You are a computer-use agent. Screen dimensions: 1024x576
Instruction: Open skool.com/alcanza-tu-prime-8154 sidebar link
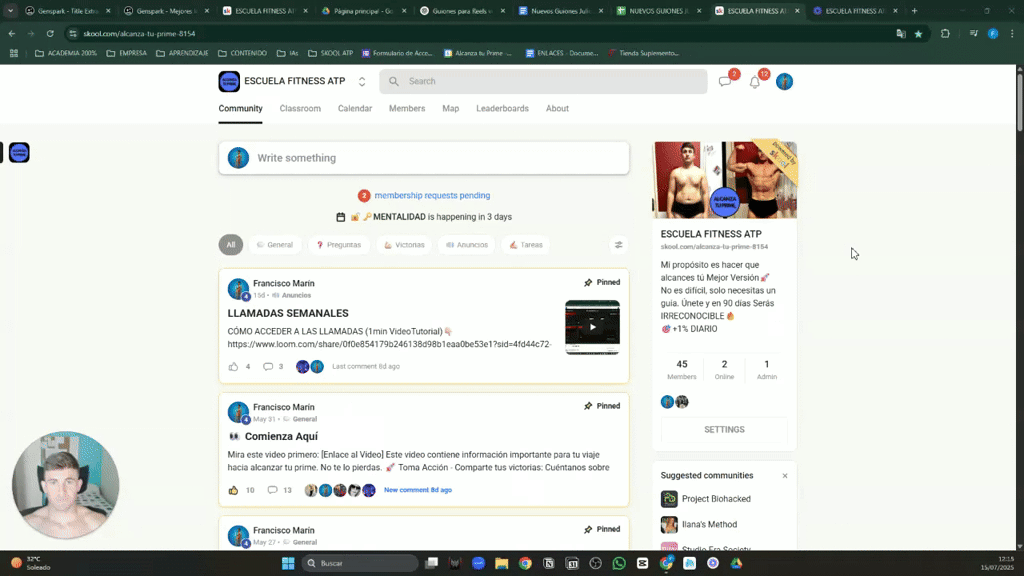[714, 247]
